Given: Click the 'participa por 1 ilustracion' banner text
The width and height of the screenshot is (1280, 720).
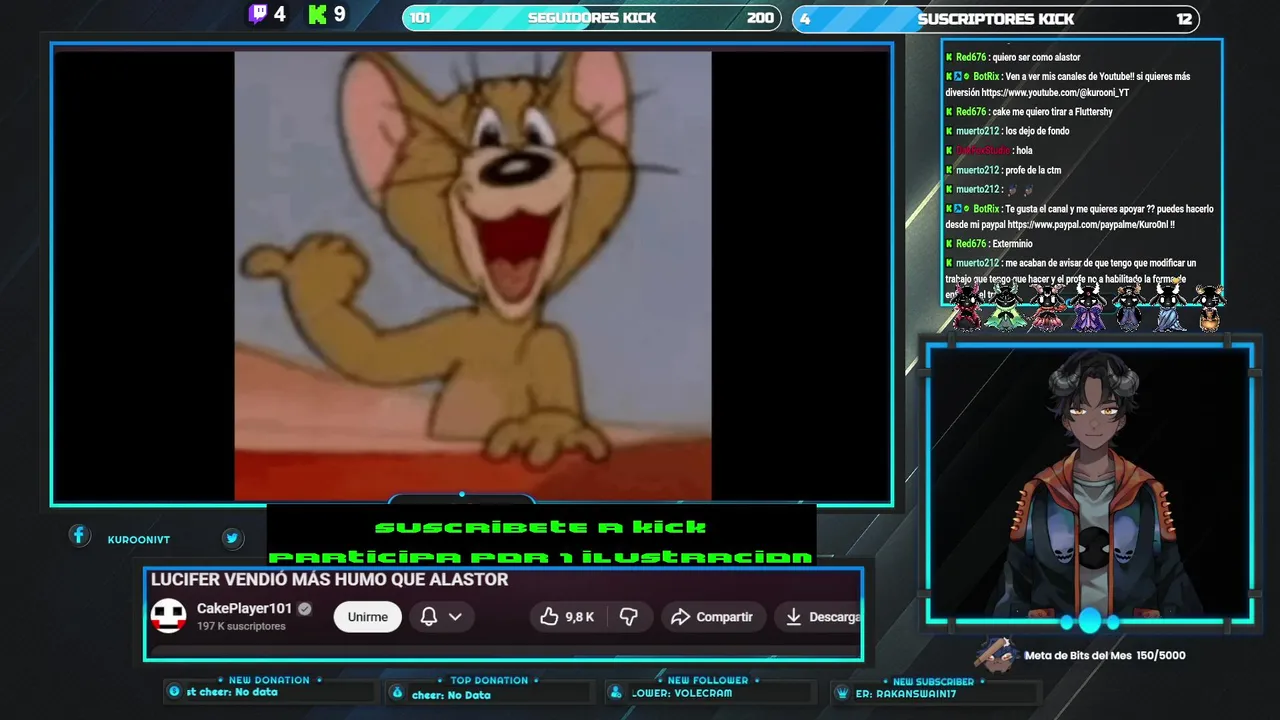Looking at the screenshot, I should [x=540, y=556].
